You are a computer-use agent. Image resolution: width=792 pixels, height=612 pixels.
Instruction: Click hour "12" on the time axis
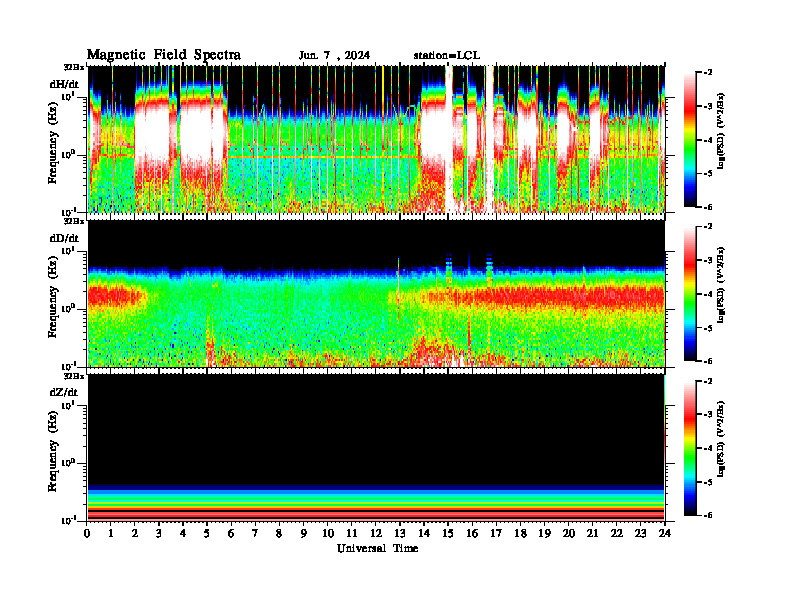(376, 533)
